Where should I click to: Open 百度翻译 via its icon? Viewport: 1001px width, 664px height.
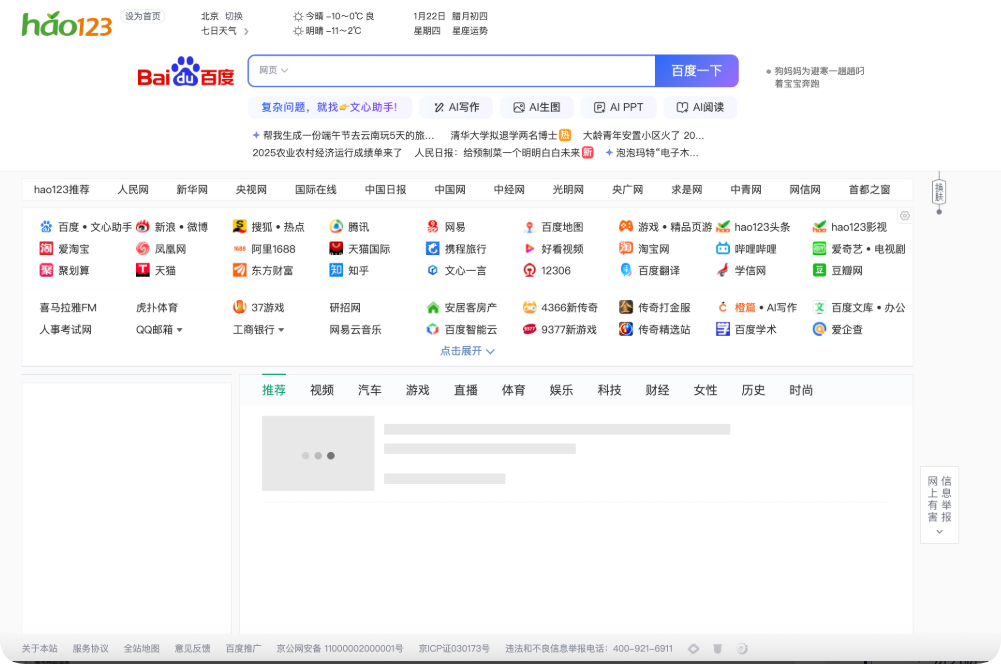pyautogui.click(x=625, y=271)
